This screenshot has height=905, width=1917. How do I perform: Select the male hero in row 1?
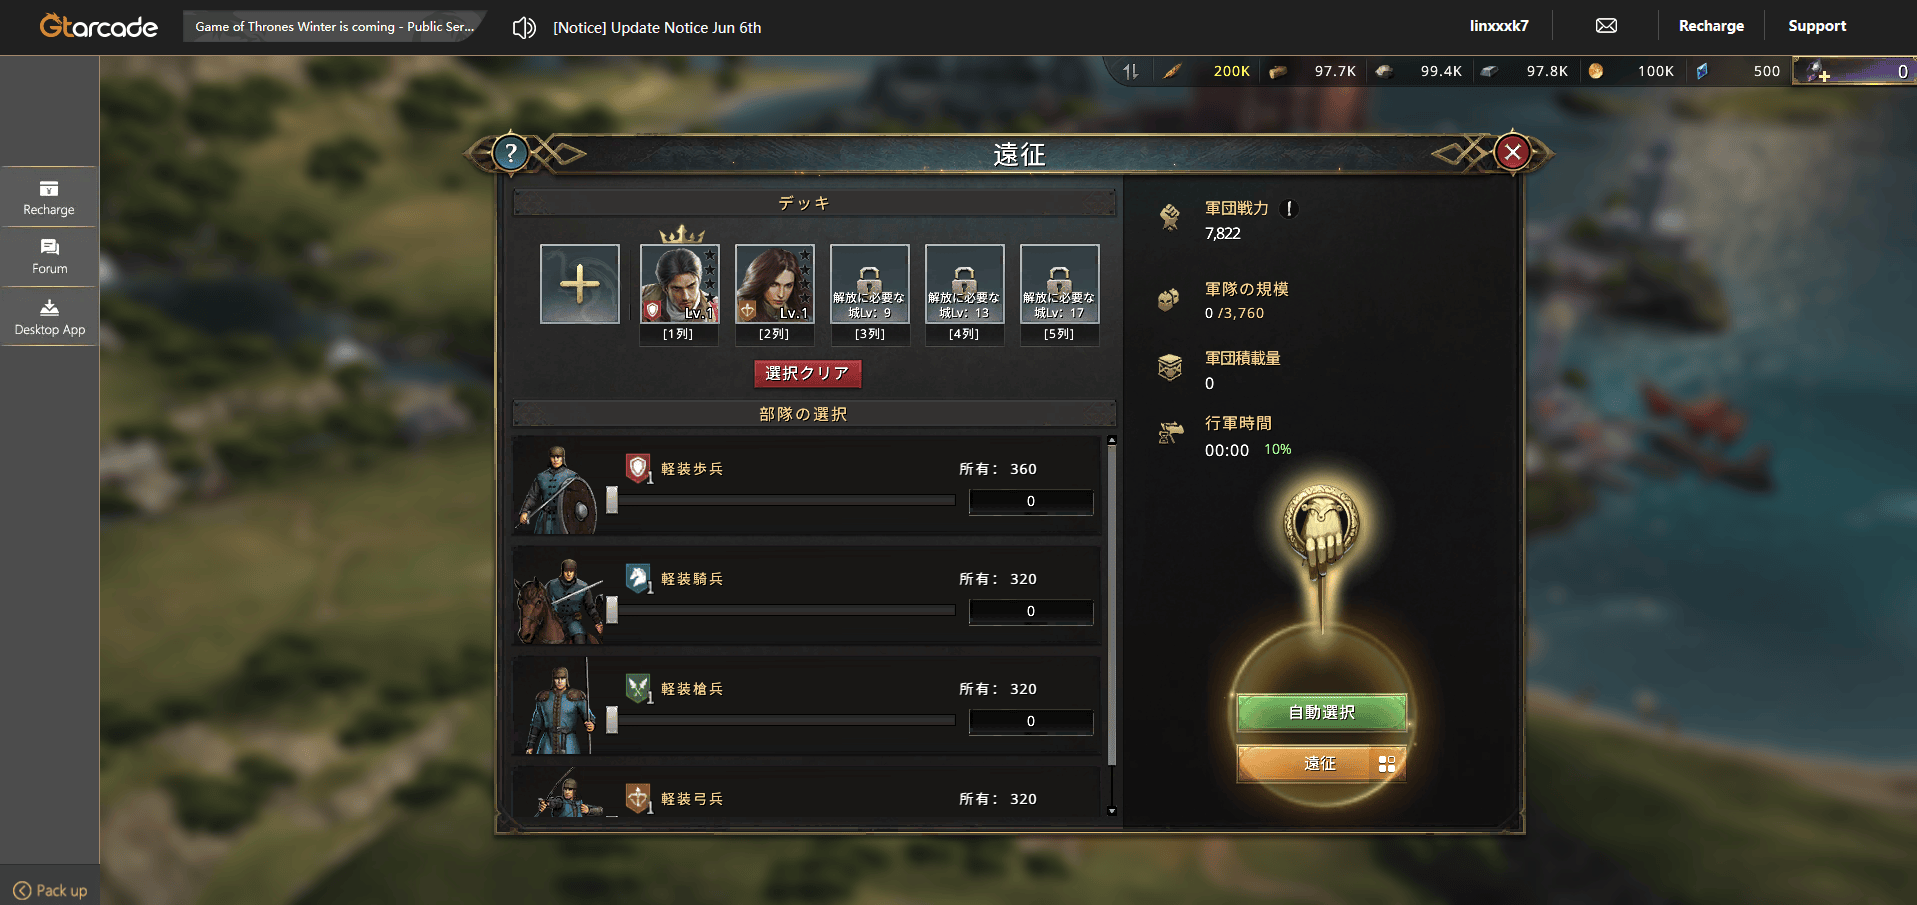[x=680, y=284]
